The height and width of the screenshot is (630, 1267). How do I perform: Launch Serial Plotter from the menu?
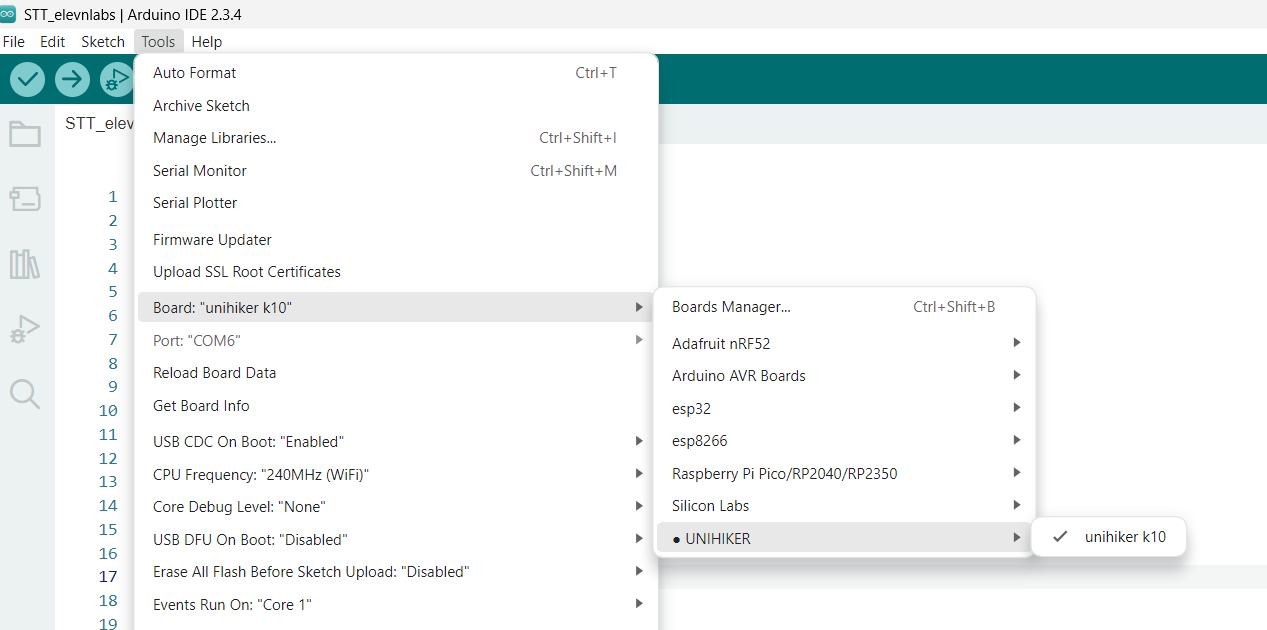coord(396,203)
